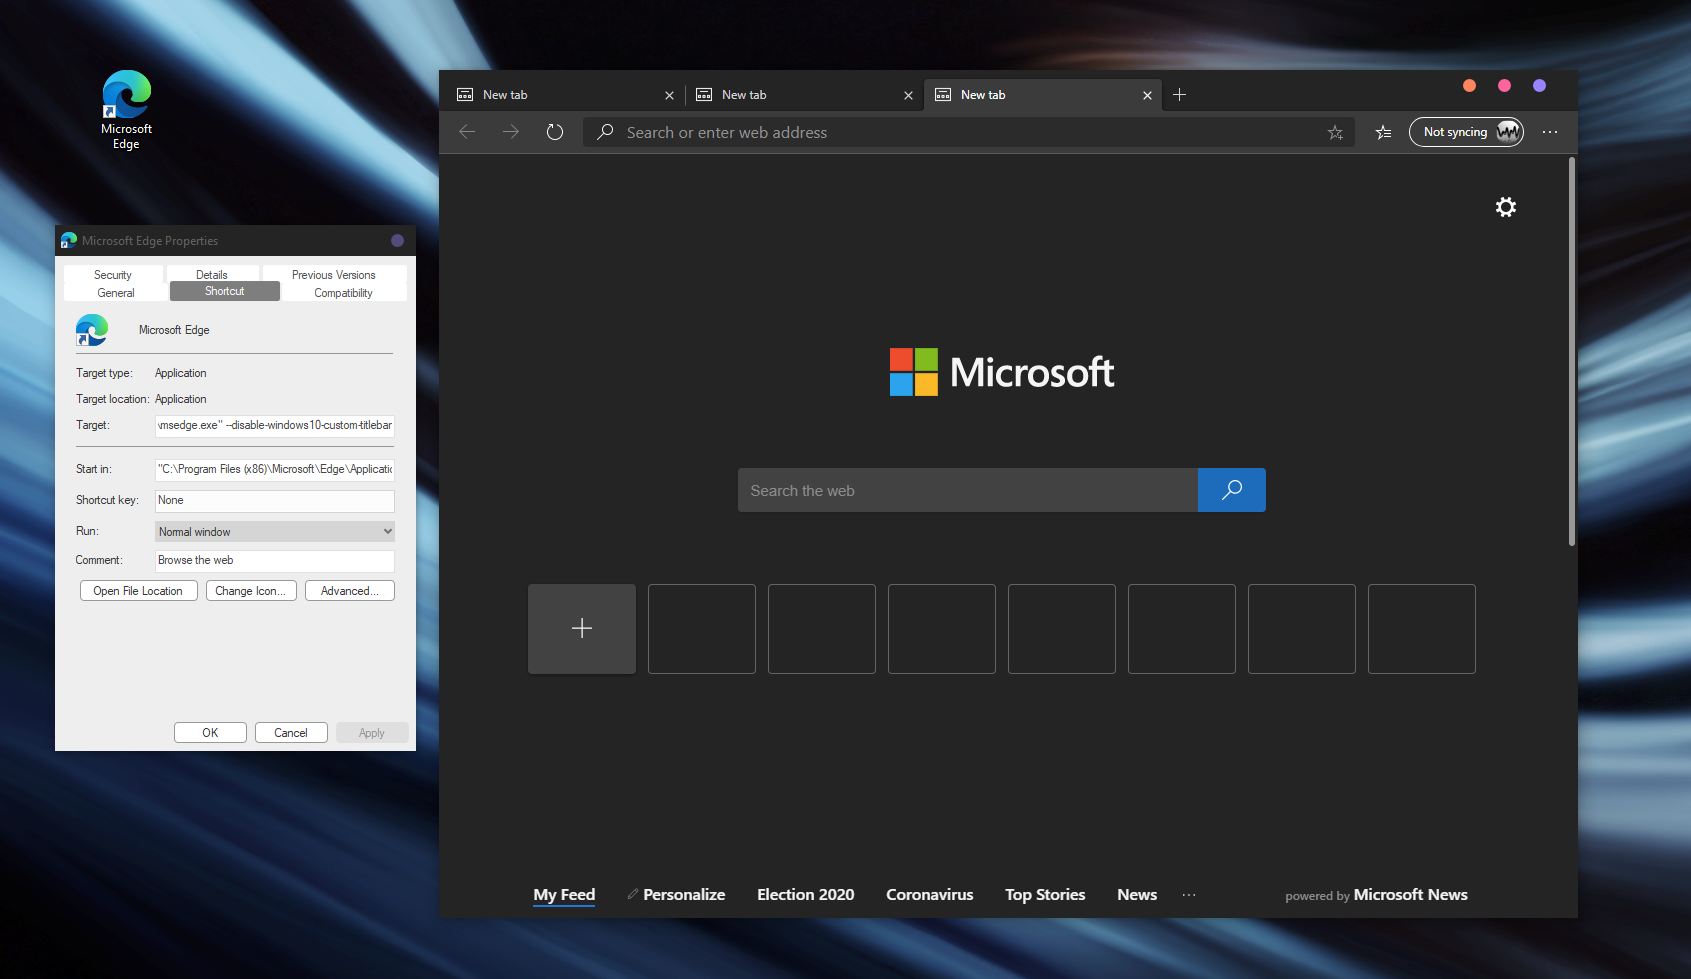
Task: Click powered by Microsoft News link
Action: (1377, 895)
